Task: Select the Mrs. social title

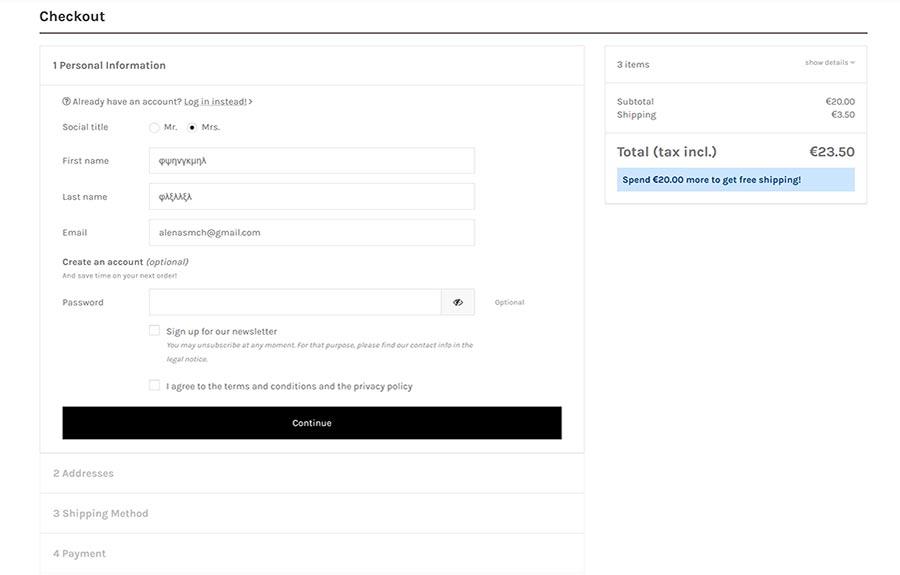Action: [x=192, y=127]
